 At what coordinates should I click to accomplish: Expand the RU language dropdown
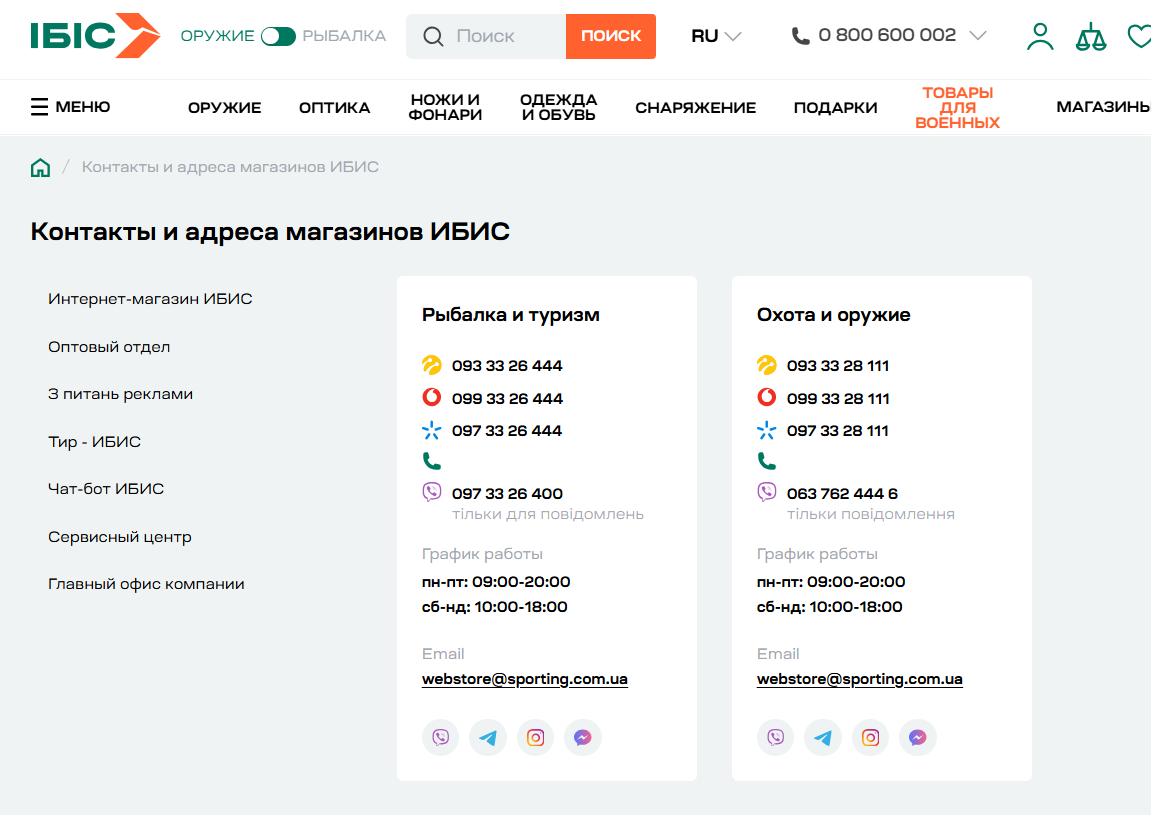point(716,36)
